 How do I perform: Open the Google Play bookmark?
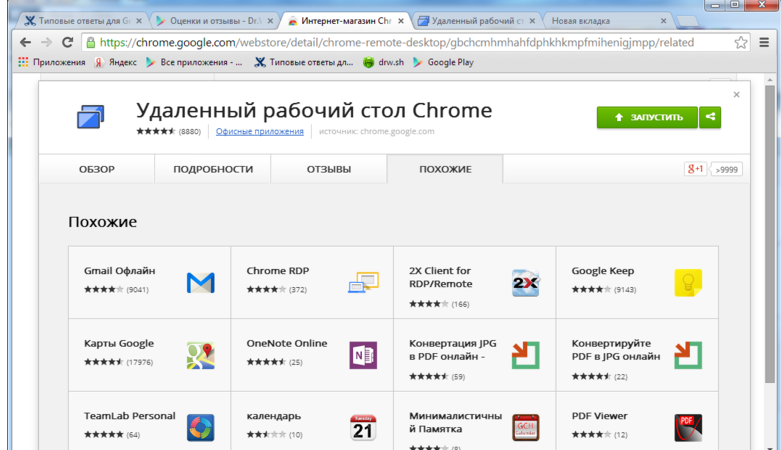(443, 62)
